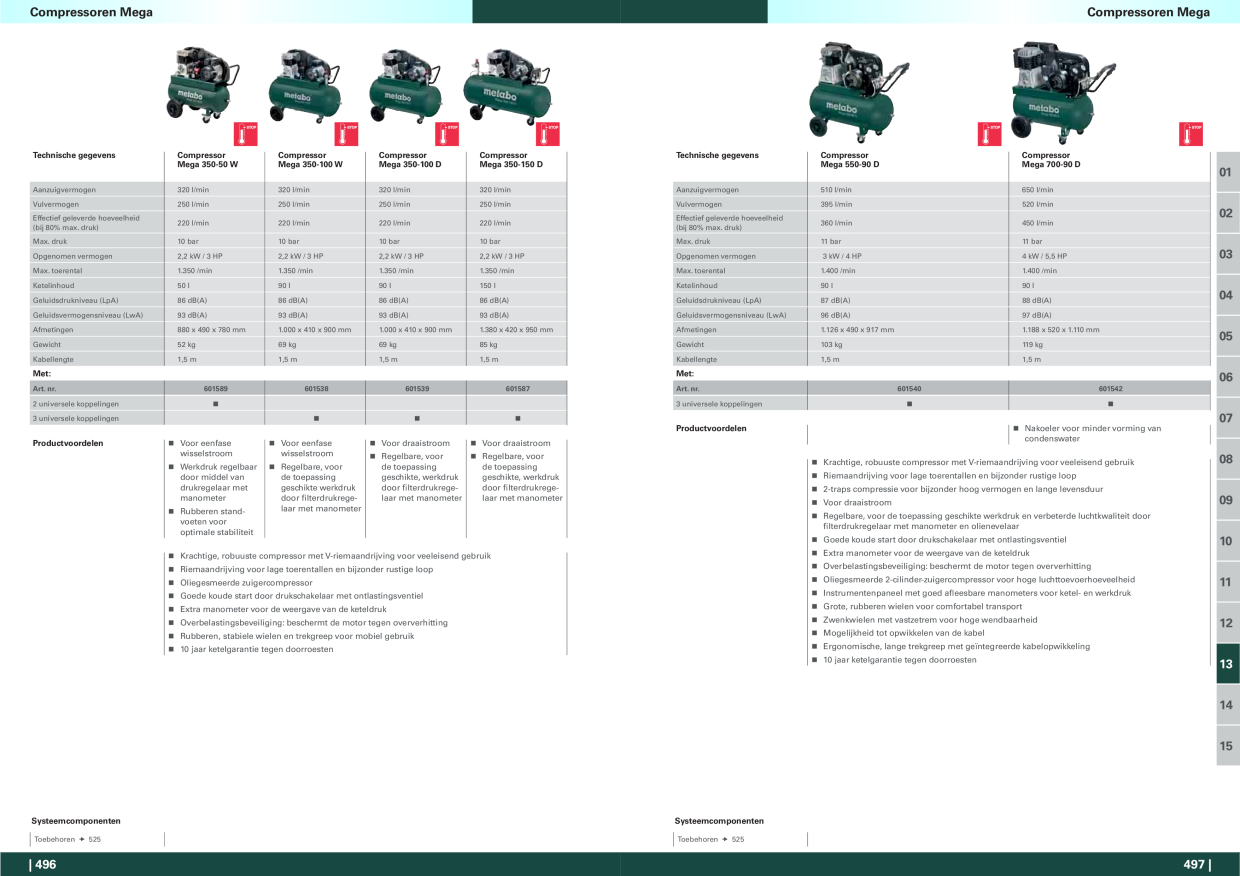Click power value '4 kW / 5,5 HP'
This screenshot has height=876, width=1240.
coord(1045,256)
